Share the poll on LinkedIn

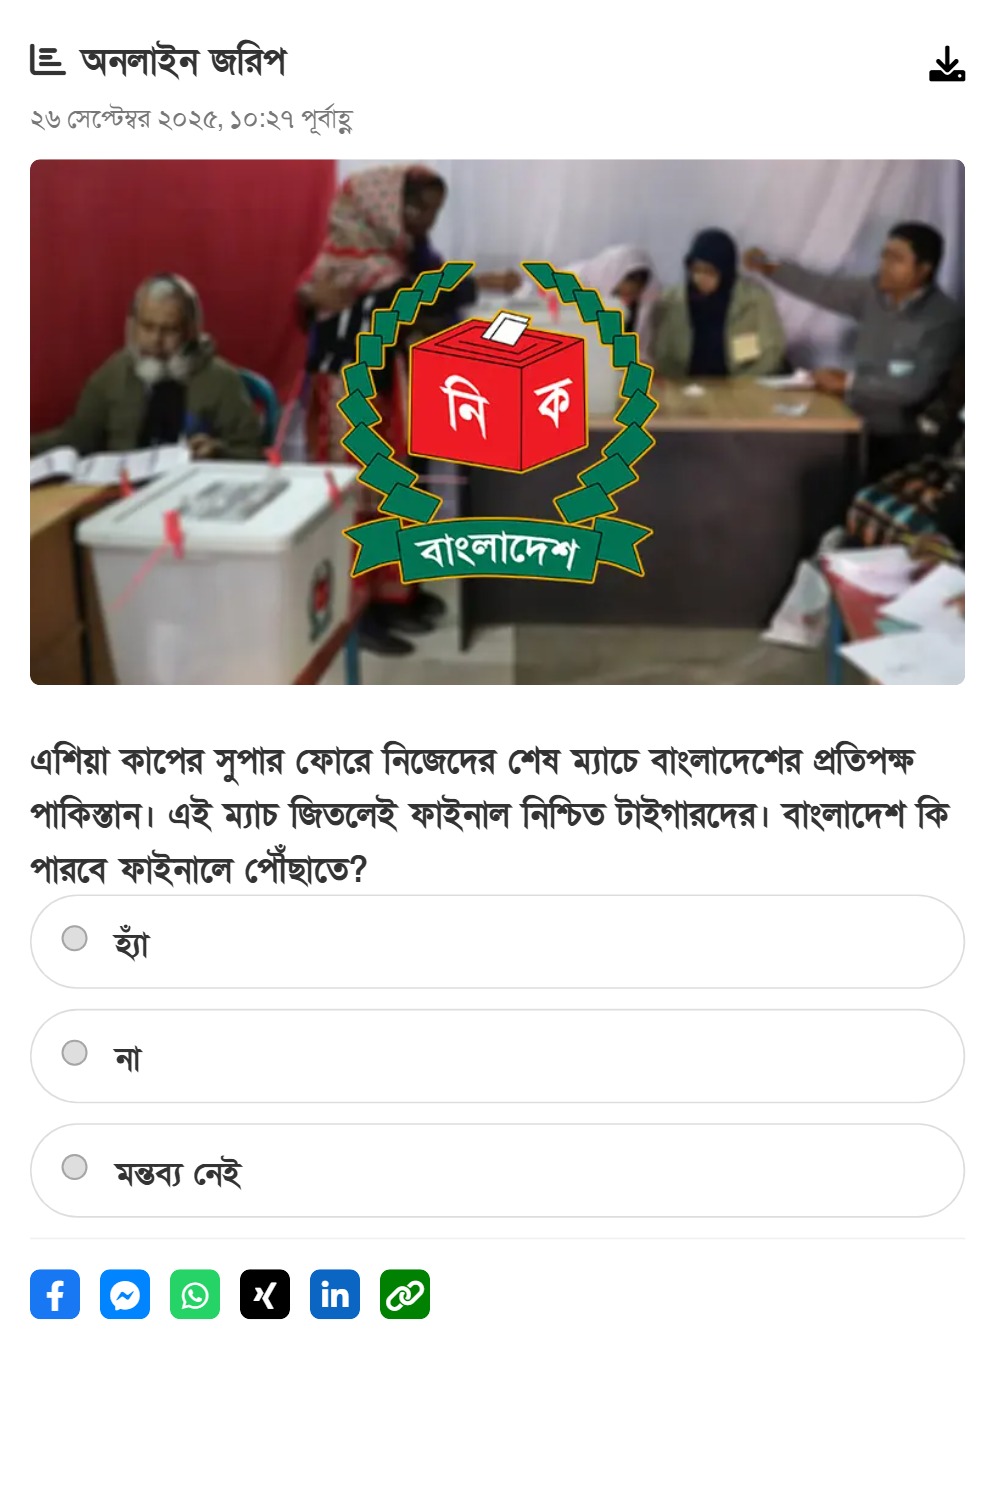(335, 1294)
